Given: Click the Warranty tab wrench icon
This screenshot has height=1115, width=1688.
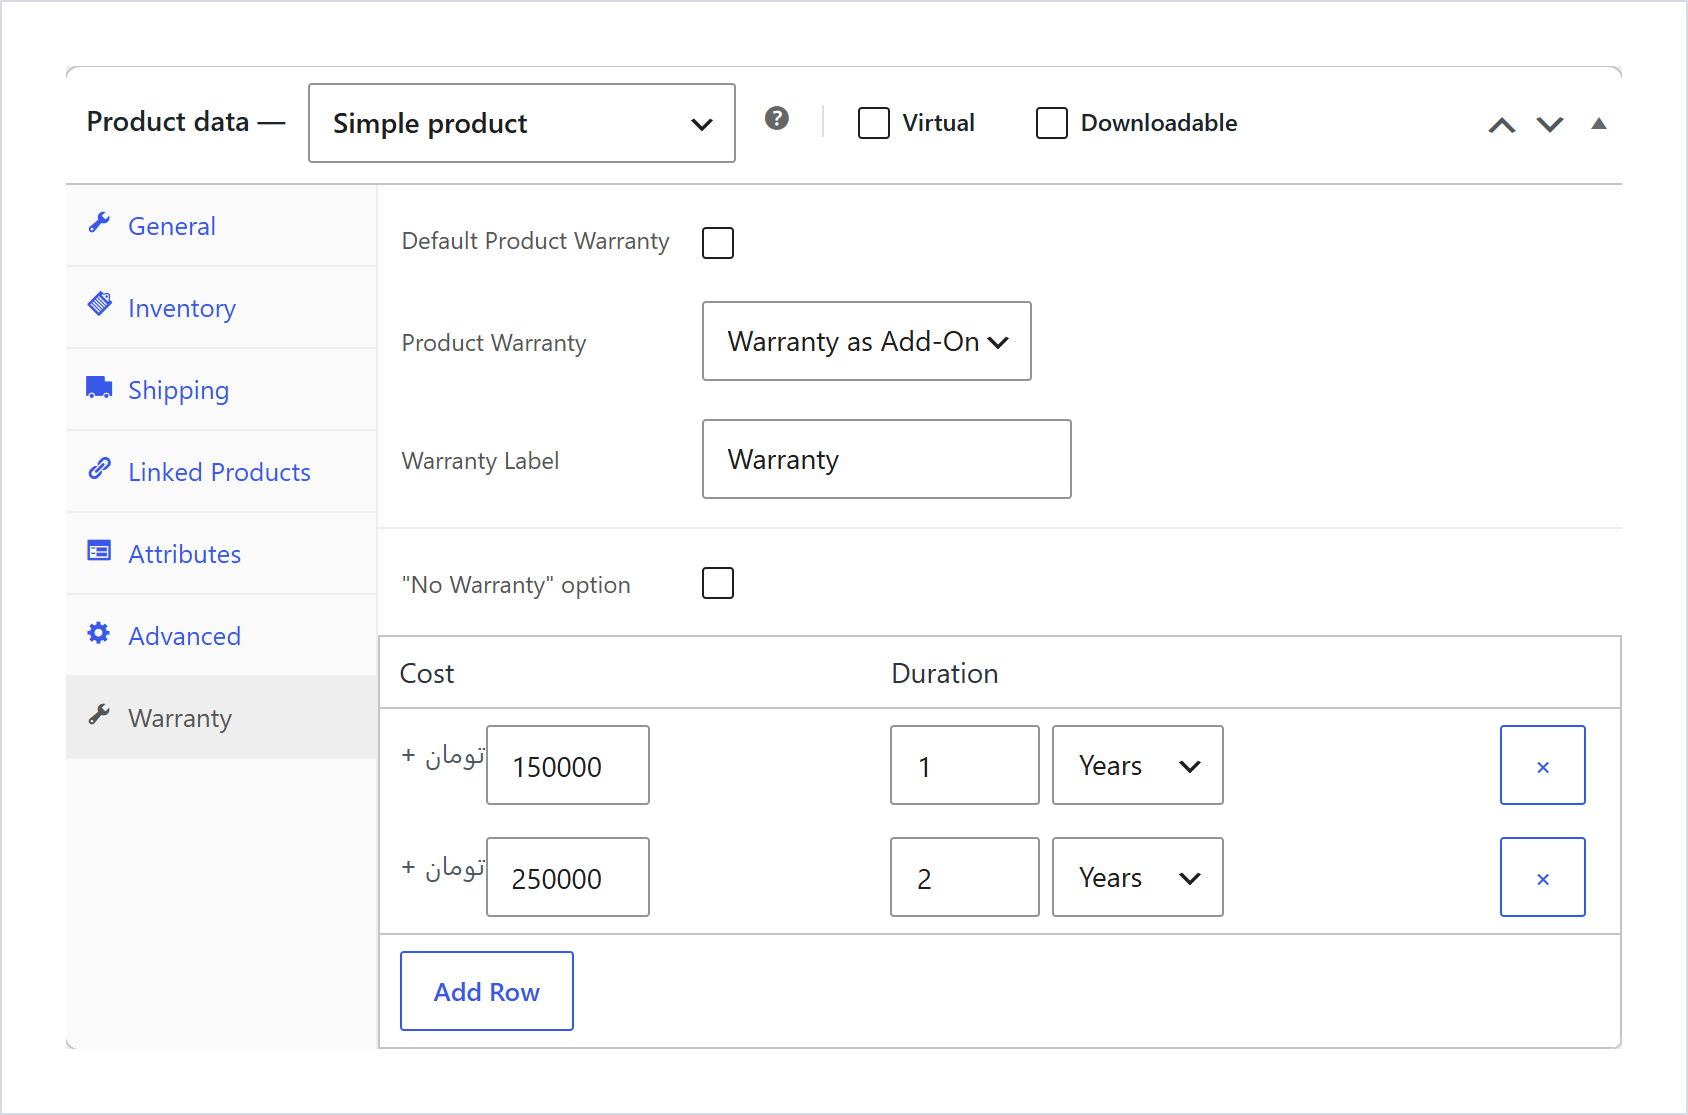Looking at the screenshot, I should 99,715.
